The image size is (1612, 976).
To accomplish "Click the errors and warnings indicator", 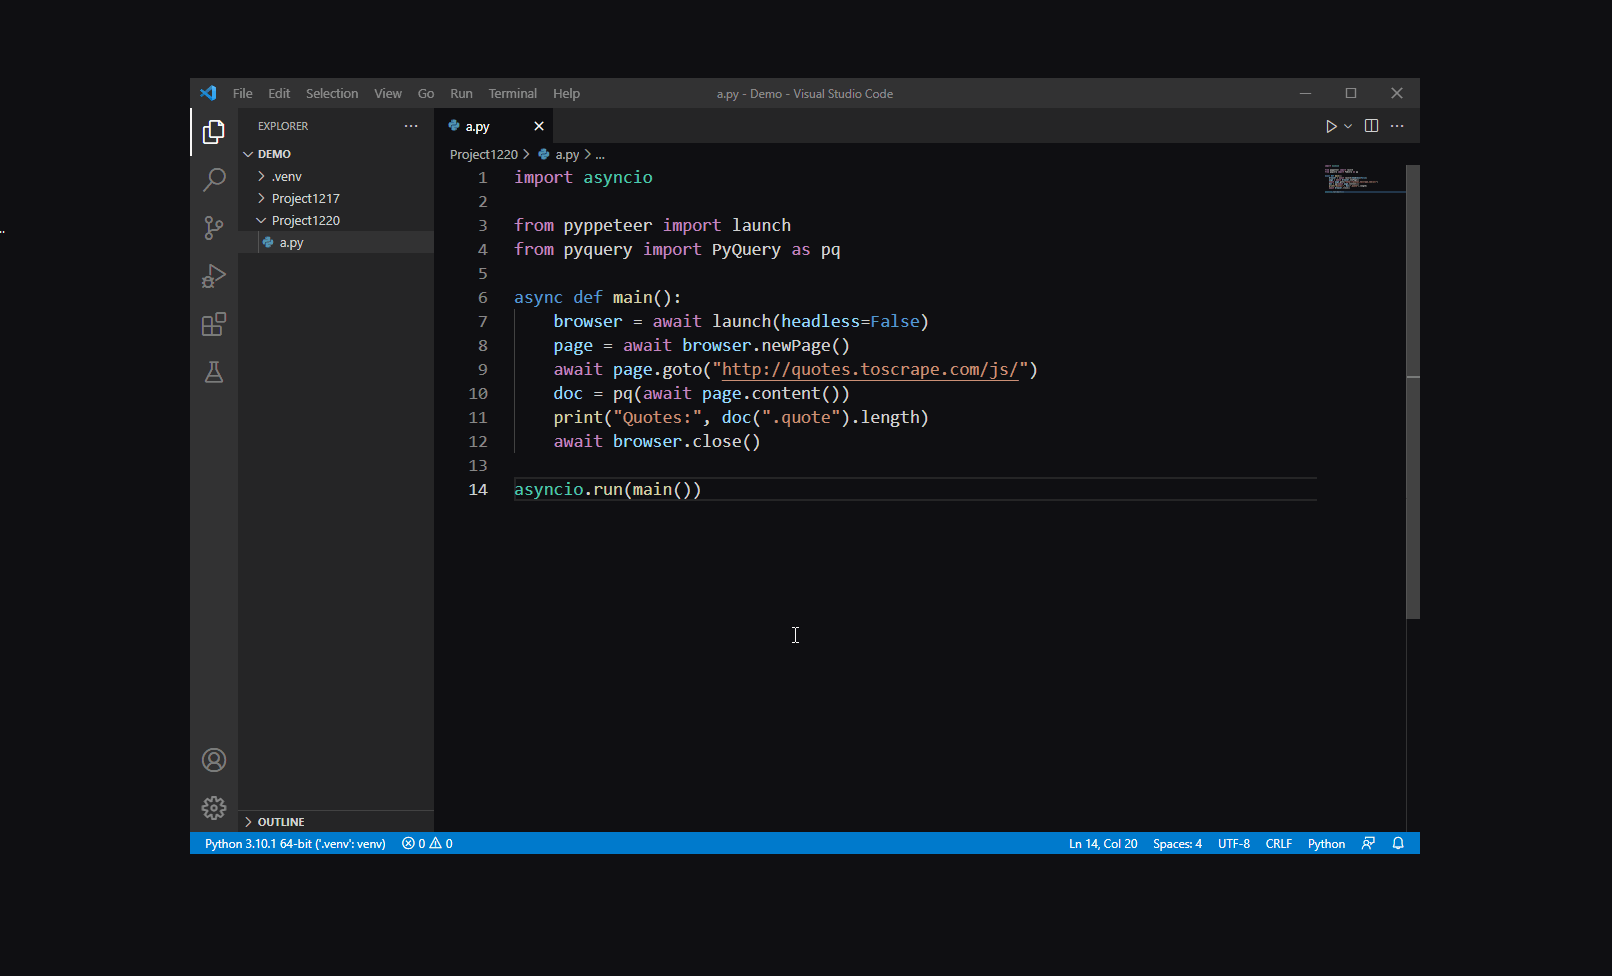I will pyautogui.click(x=425, y=843).
